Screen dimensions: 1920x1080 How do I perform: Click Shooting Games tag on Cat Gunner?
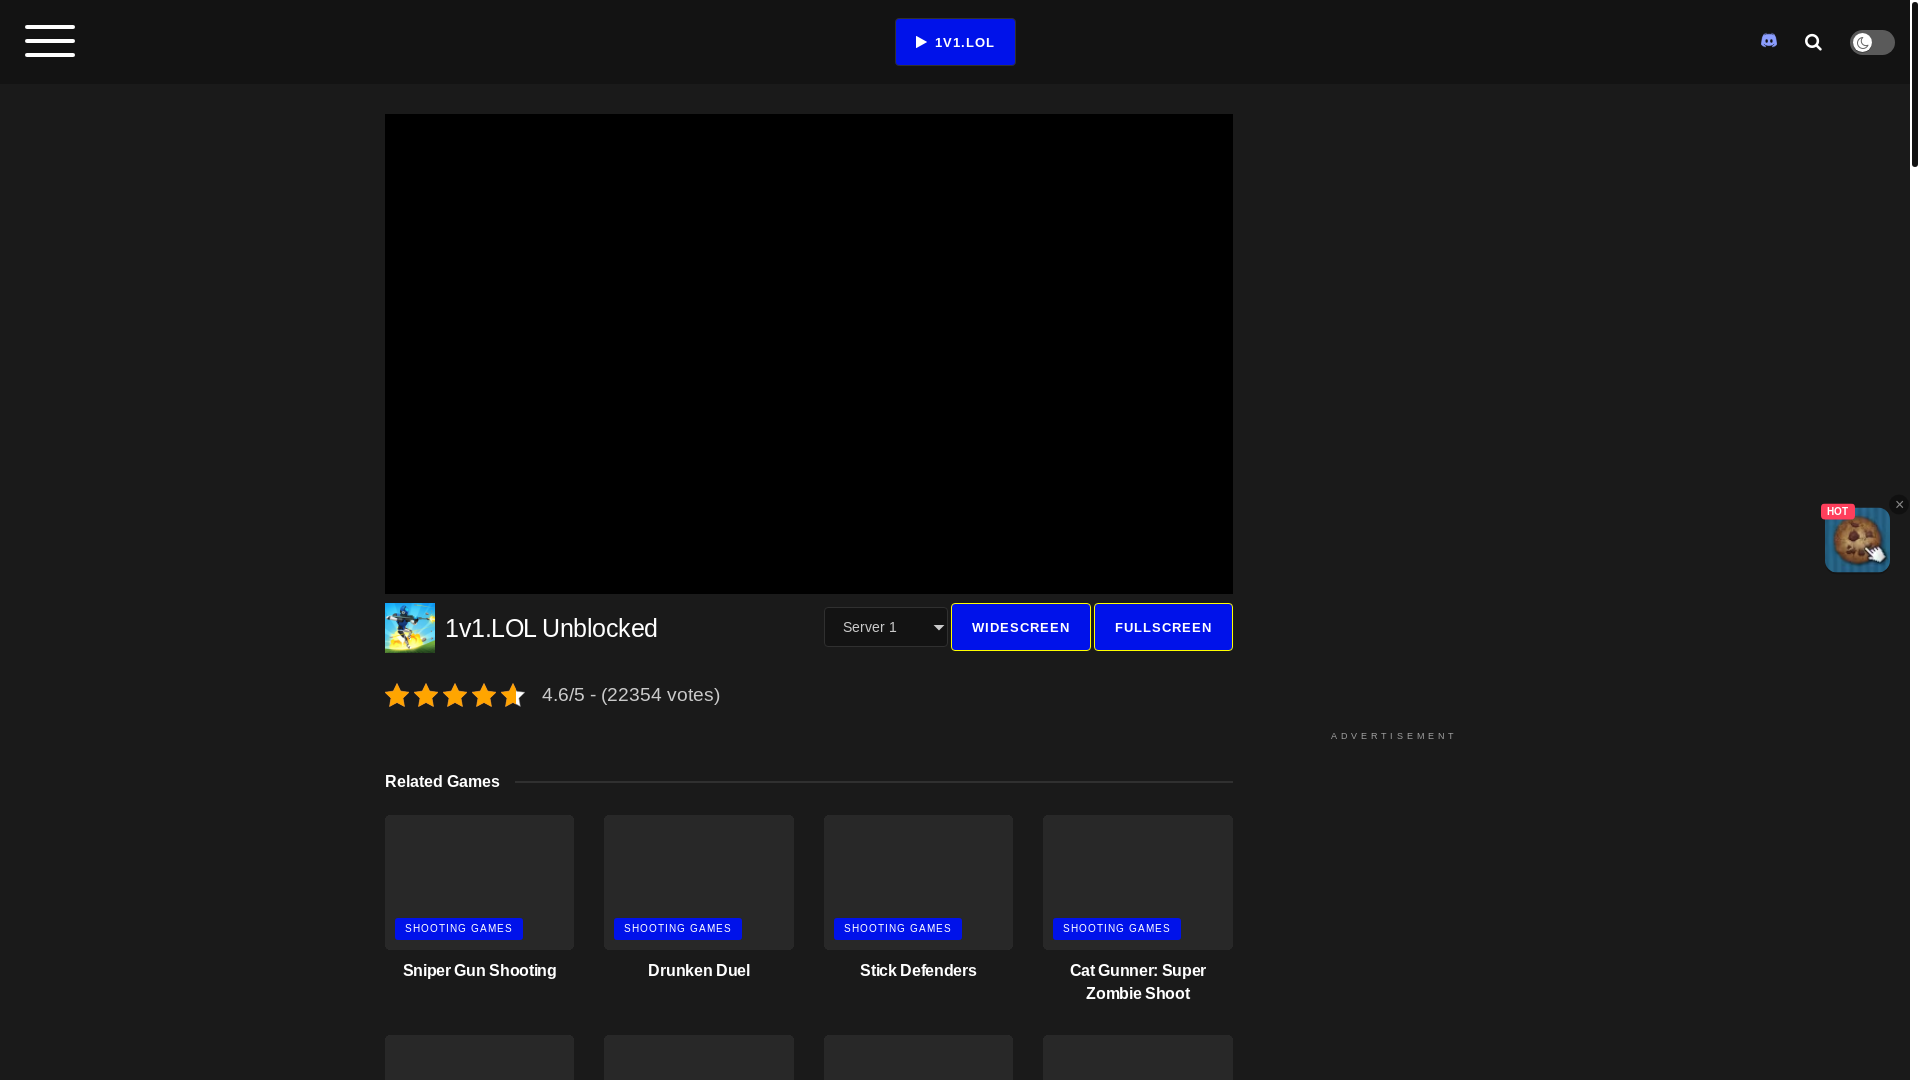coord(1117,929)
